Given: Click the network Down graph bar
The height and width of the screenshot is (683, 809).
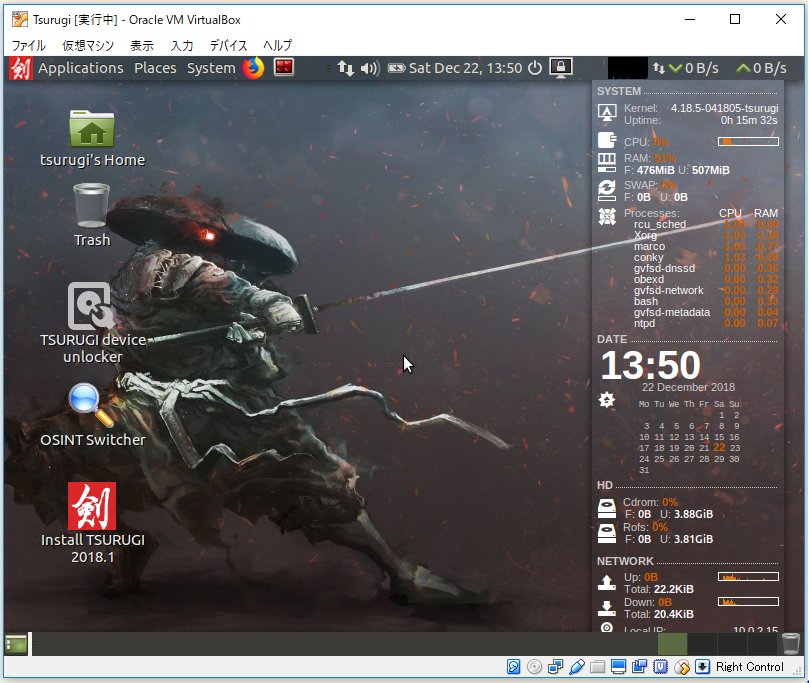Looking at the screenshot, I should [748, 601].
